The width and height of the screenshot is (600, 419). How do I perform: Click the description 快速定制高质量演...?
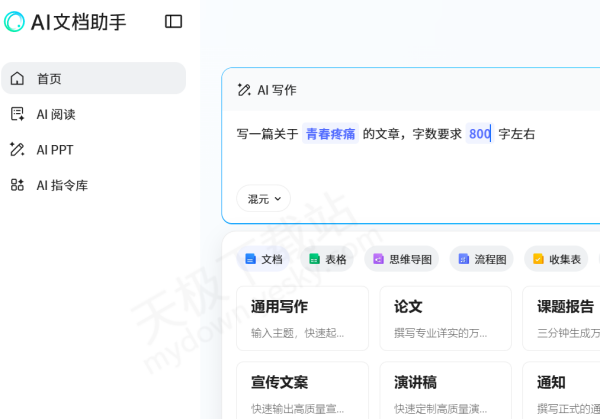440,409
